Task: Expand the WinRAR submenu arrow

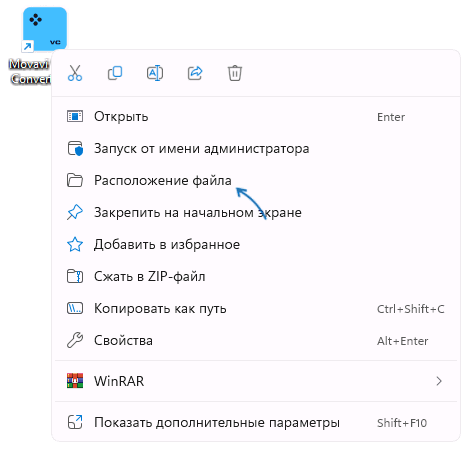Action: [x=439, y=381]
